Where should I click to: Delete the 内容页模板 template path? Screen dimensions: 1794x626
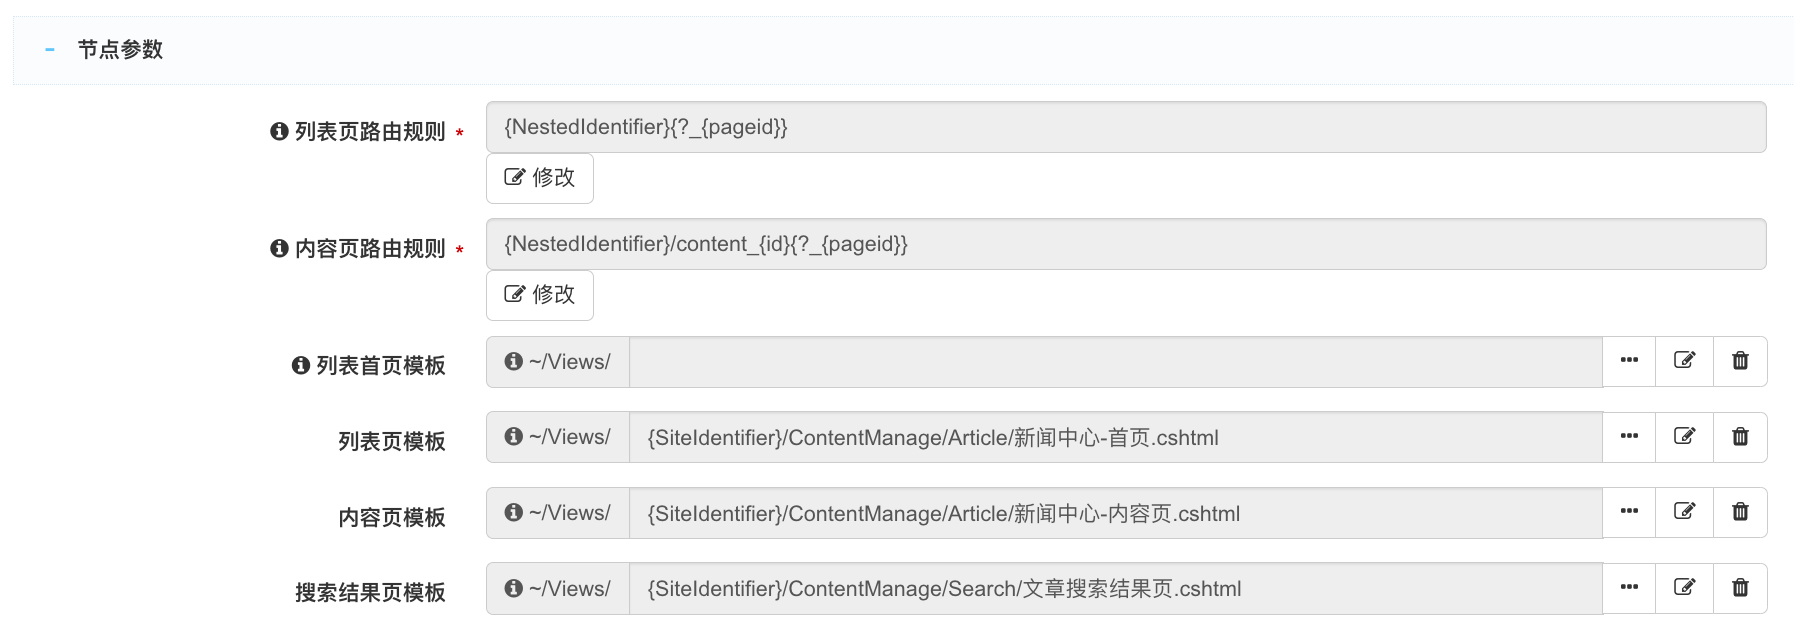click(1740, 512)
